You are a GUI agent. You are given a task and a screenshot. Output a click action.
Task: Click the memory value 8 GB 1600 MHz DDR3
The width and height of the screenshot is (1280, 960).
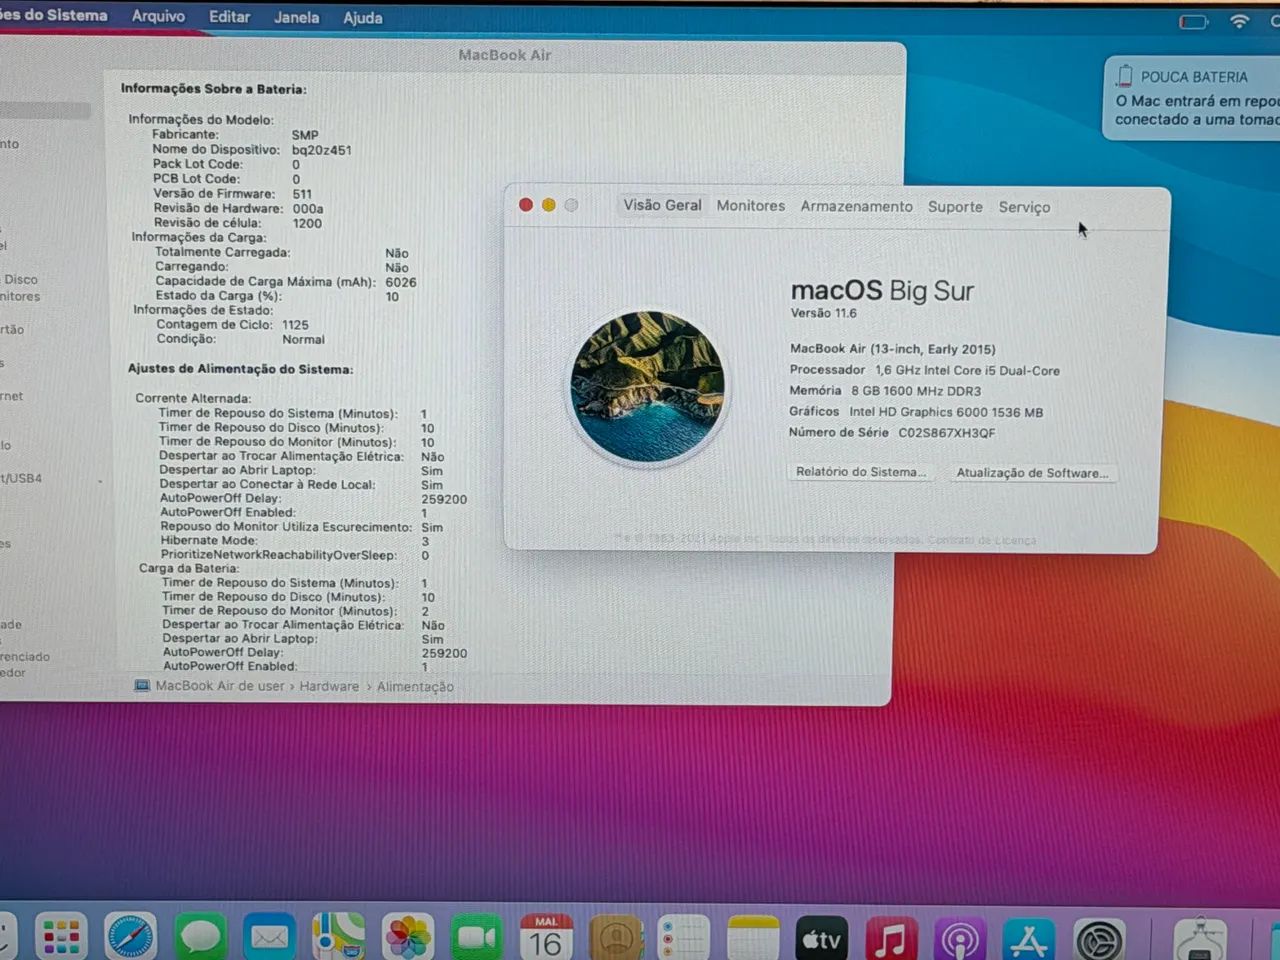[915, 391]
